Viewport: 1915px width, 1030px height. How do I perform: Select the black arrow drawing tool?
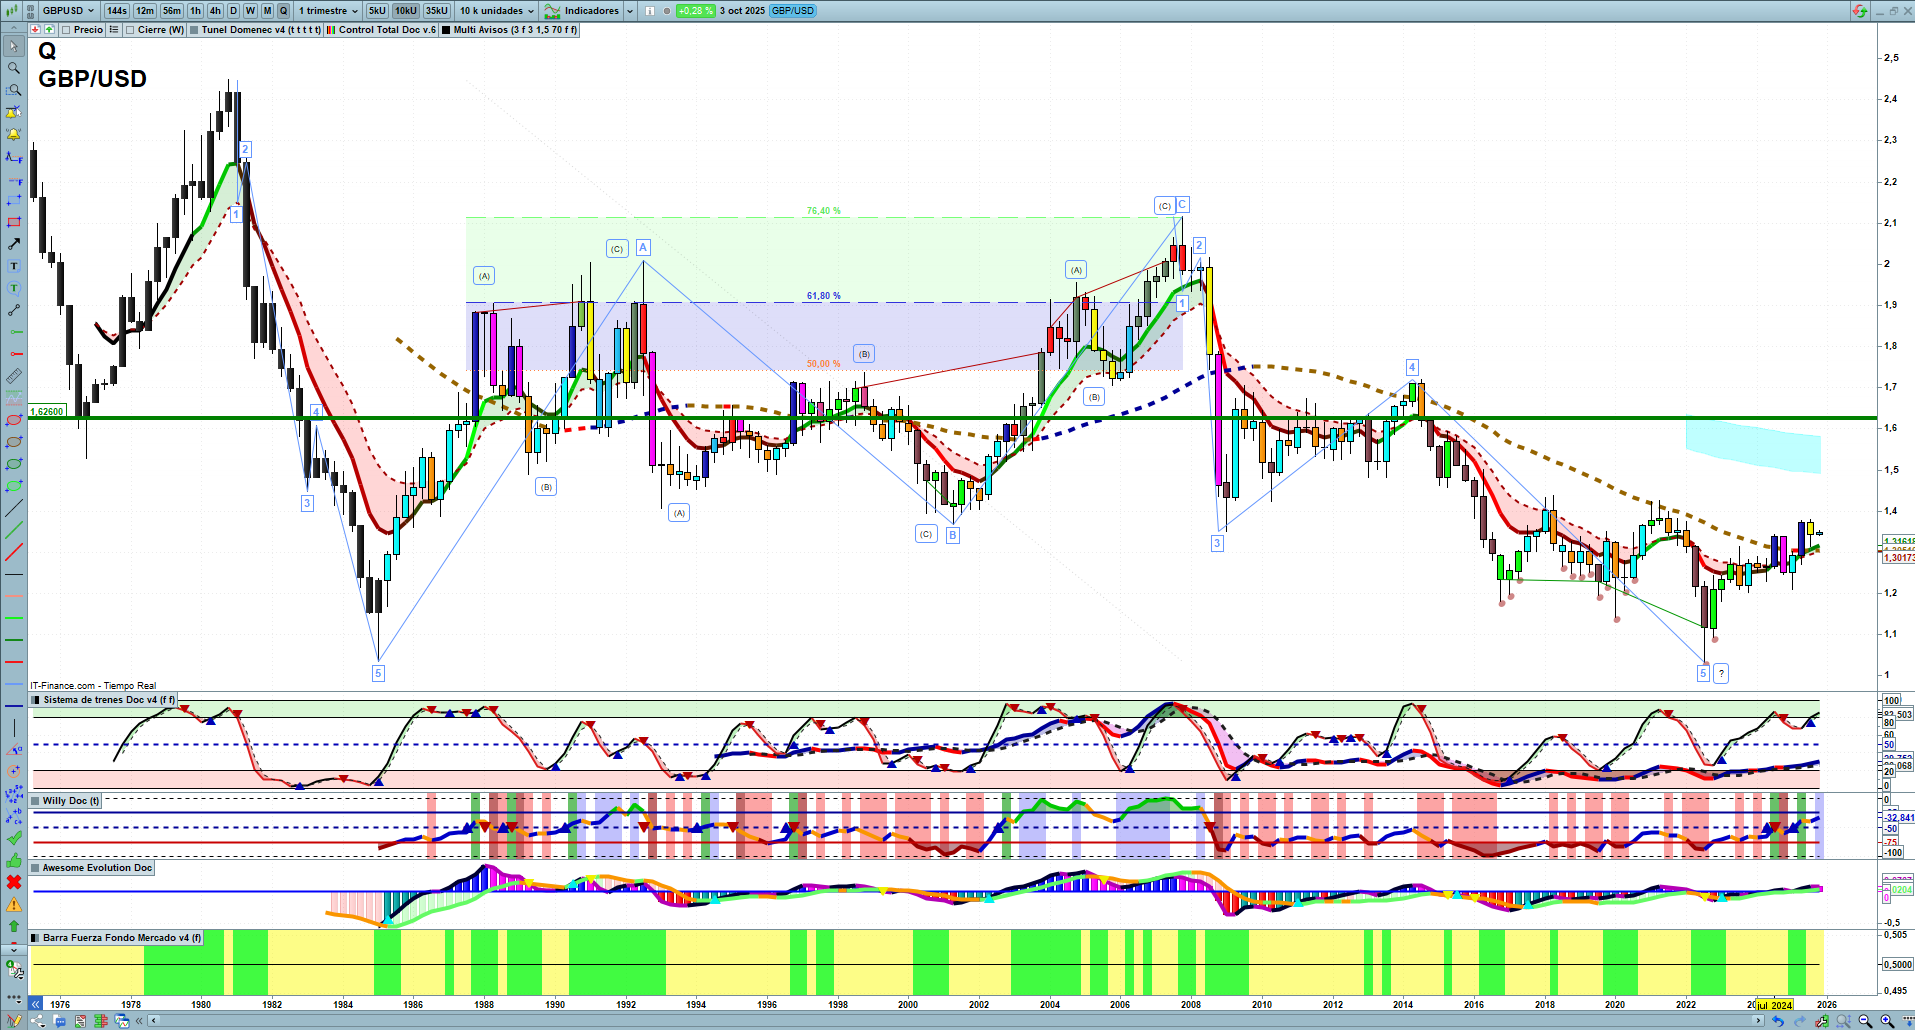[x=14, y=244]
